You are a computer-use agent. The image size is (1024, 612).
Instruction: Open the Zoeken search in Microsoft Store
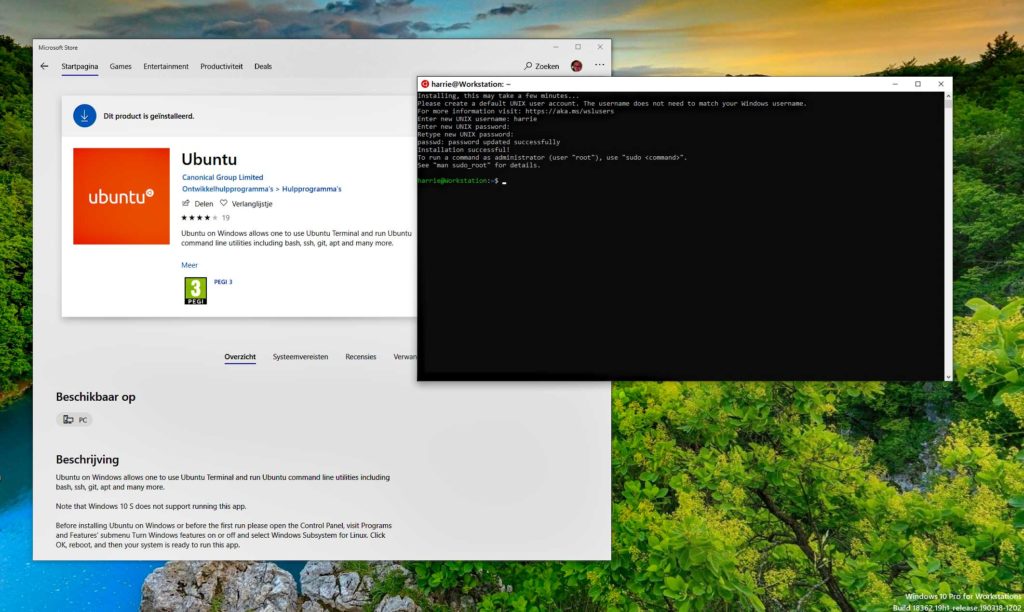tap(541, 66)
